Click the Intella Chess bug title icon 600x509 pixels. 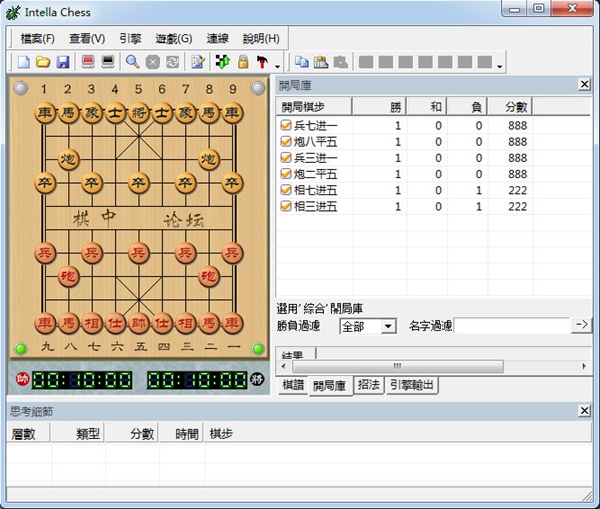pyautogui.click(x=13, y=13)
